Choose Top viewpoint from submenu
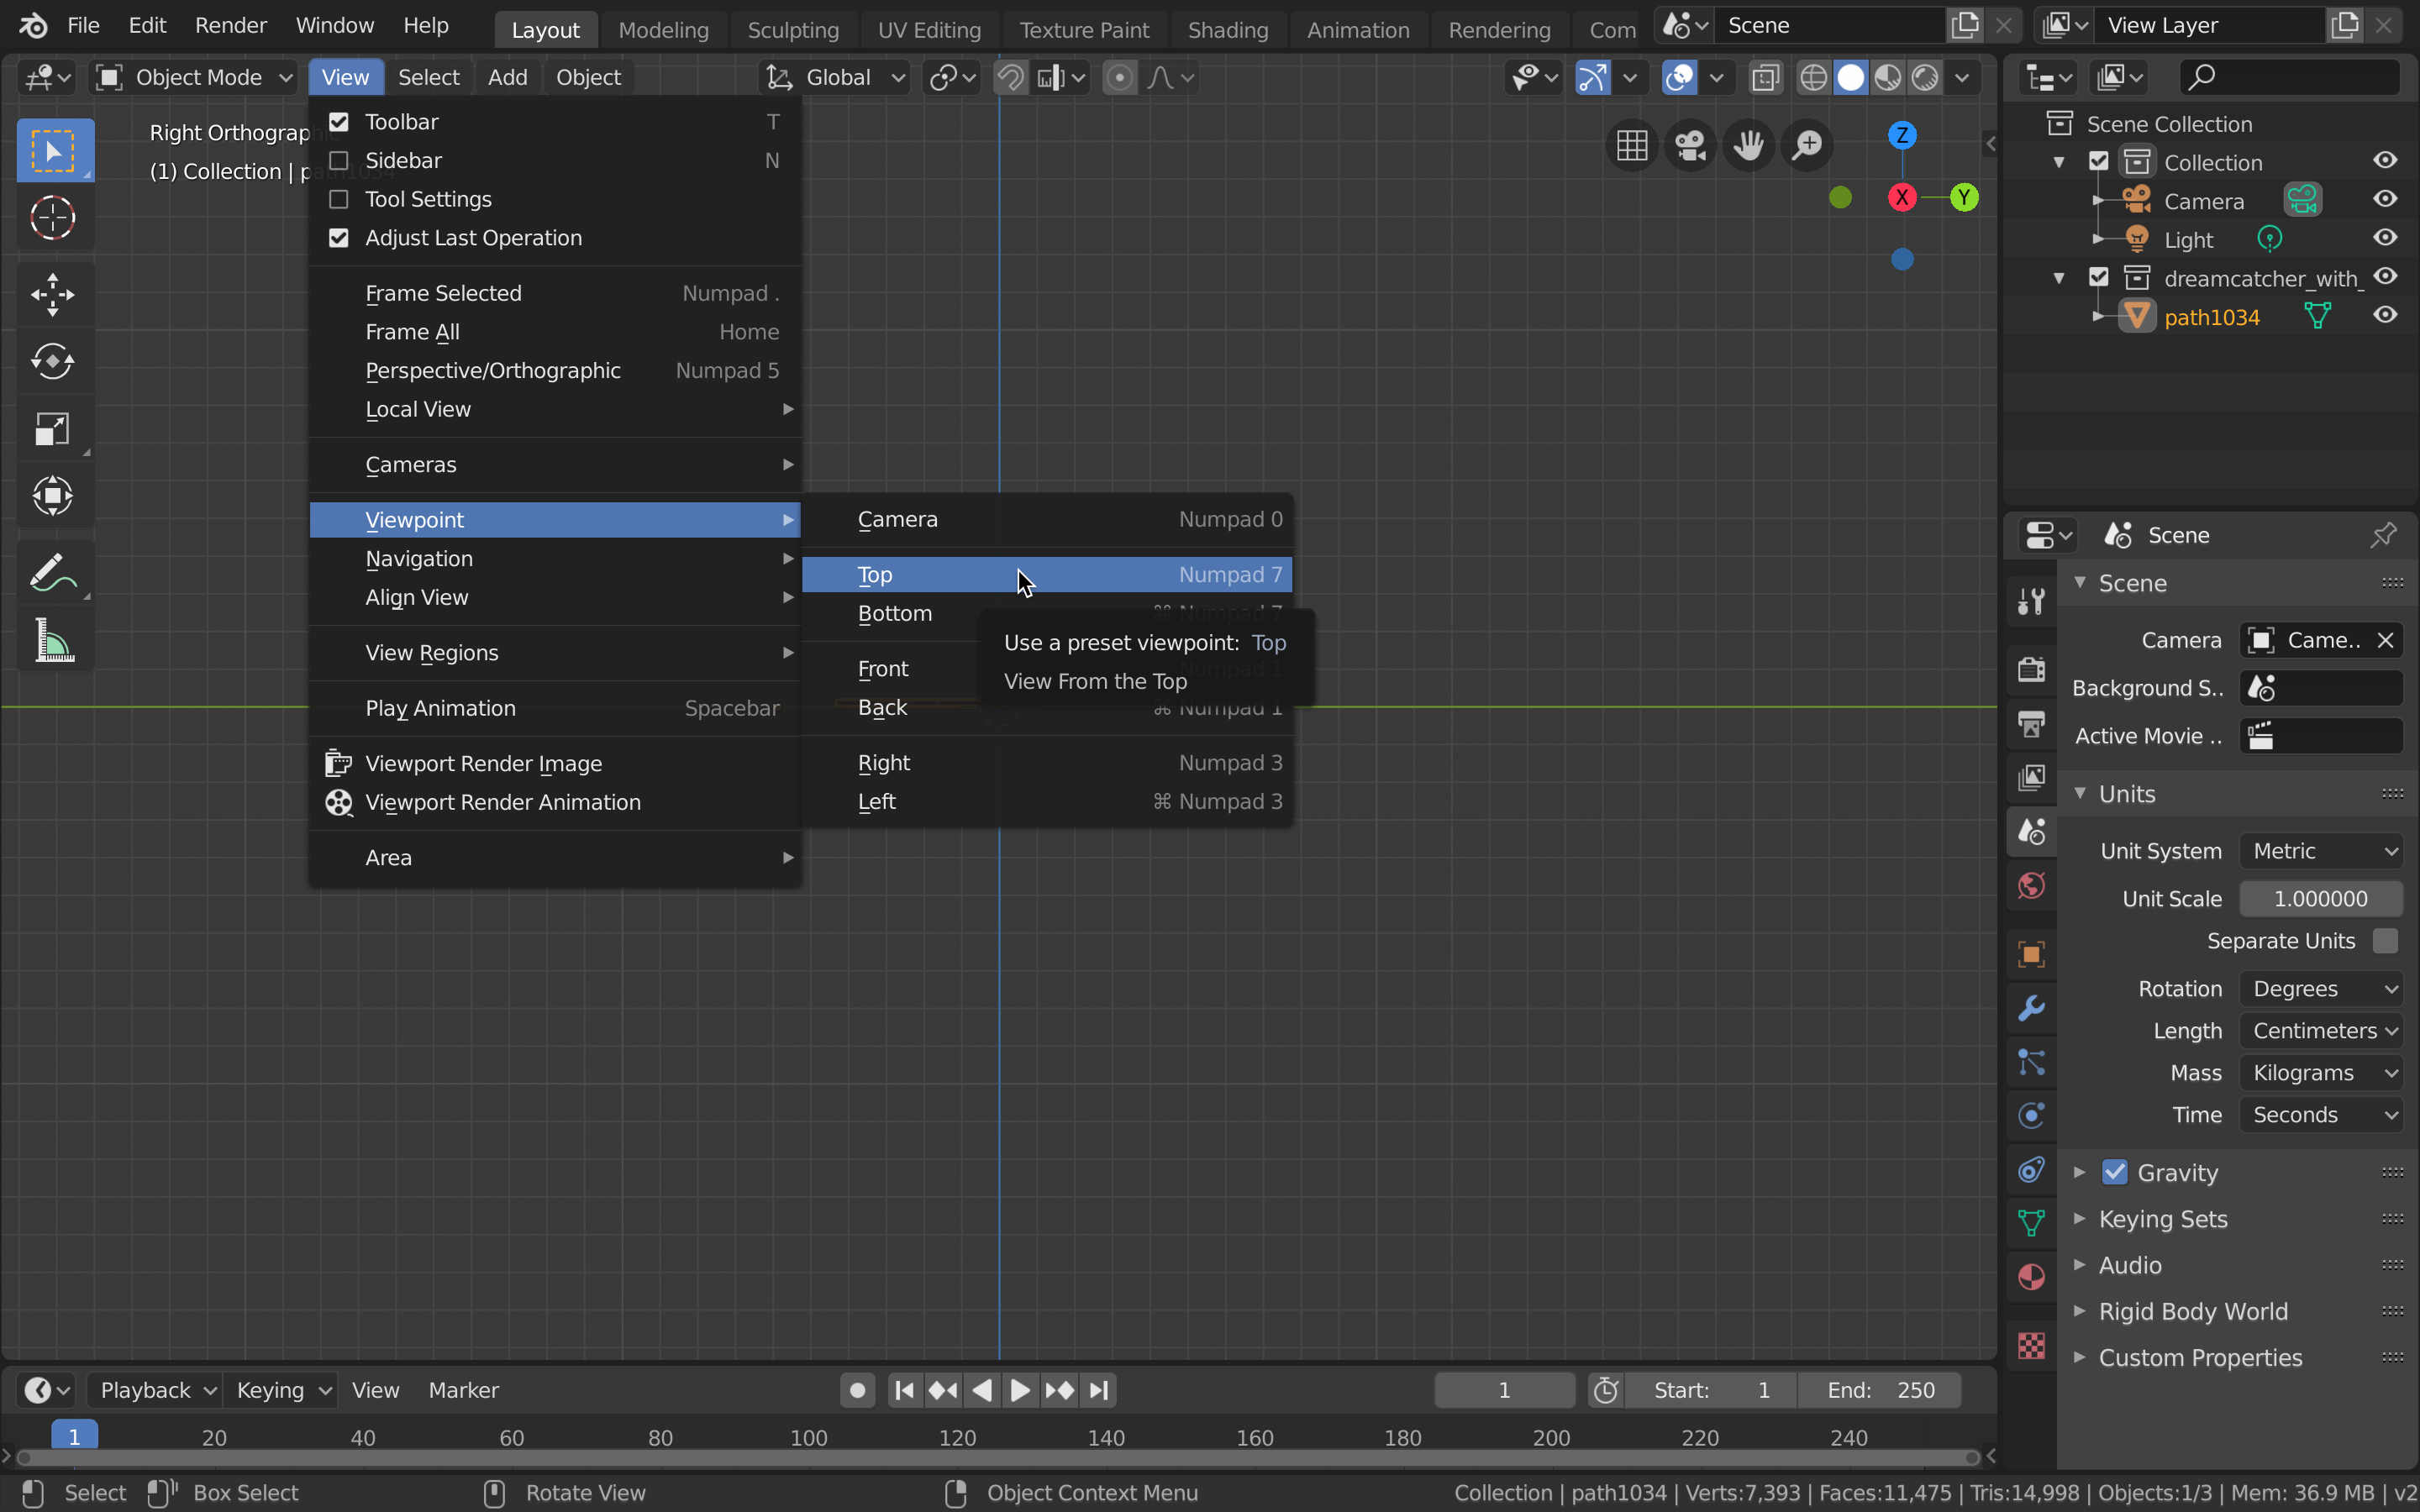This screenshot has height=1512, width=2420. (x=1047, y=575)
